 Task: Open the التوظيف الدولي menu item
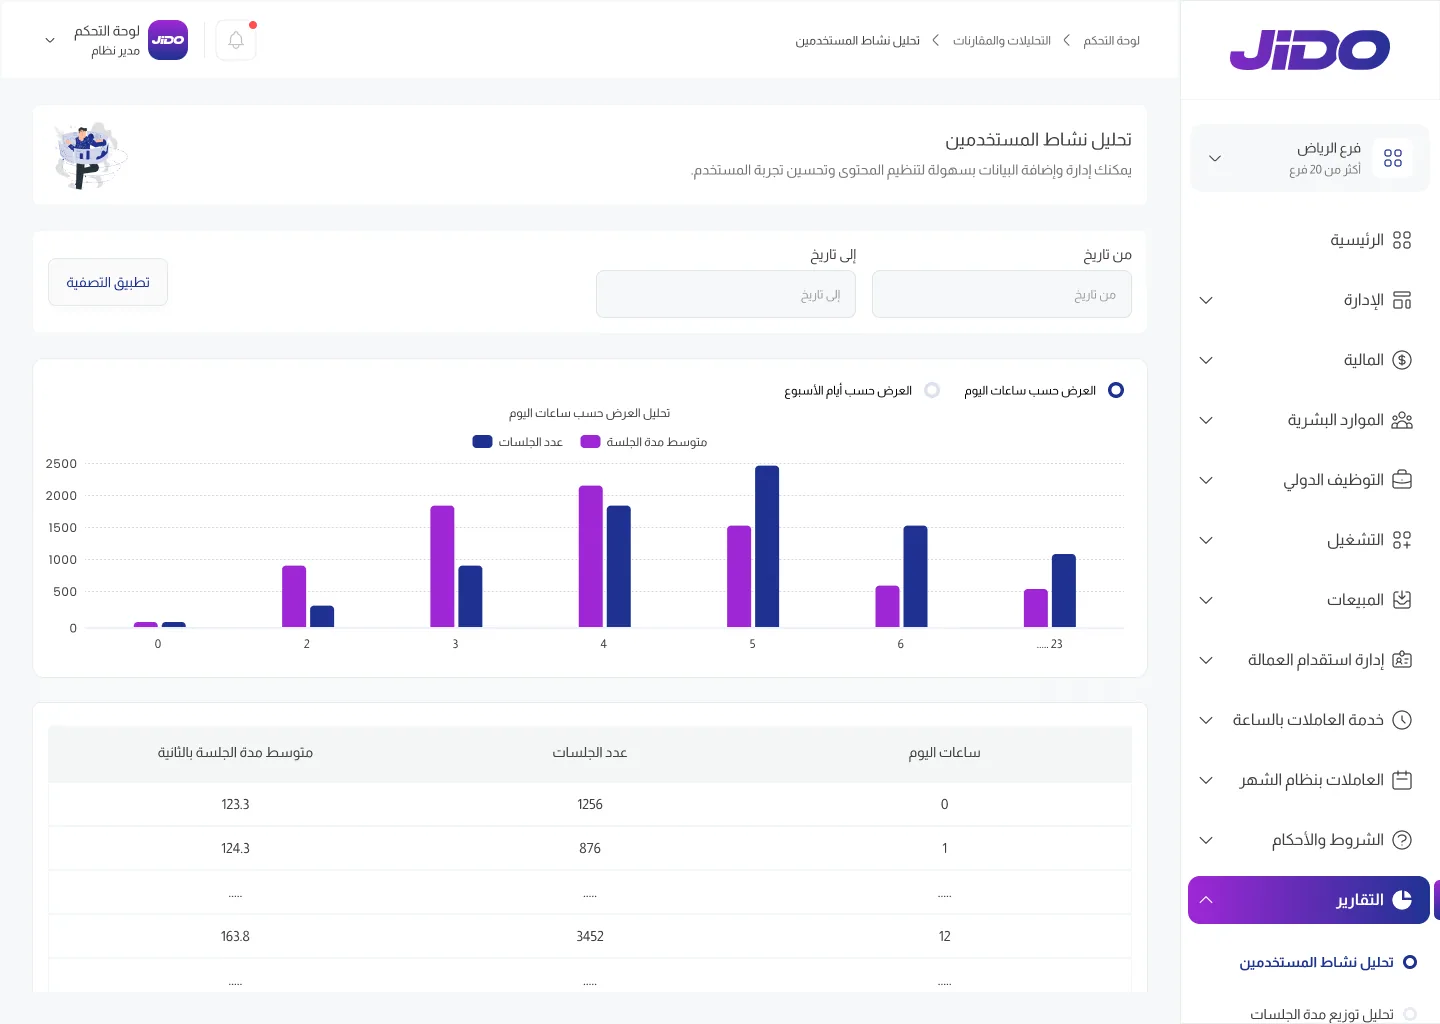pyautogui.click(x=1310, y=480)
